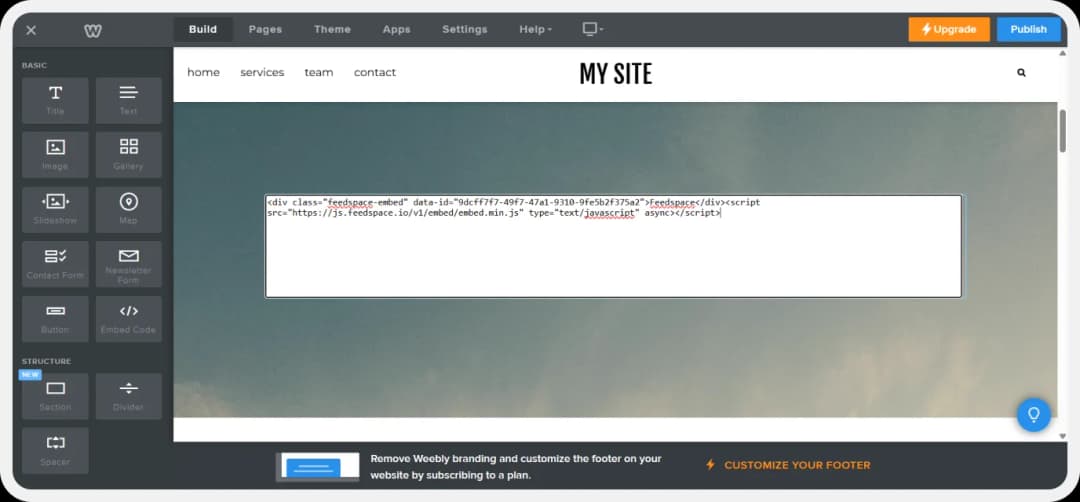Select the Divider structure element
The width and height of the screenshot is (1080, 502).
[129, 396]
